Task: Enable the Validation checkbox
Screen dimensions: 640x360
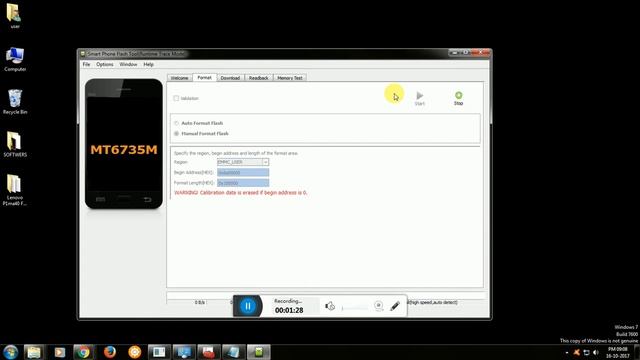Action: click(x=176, y=98)
